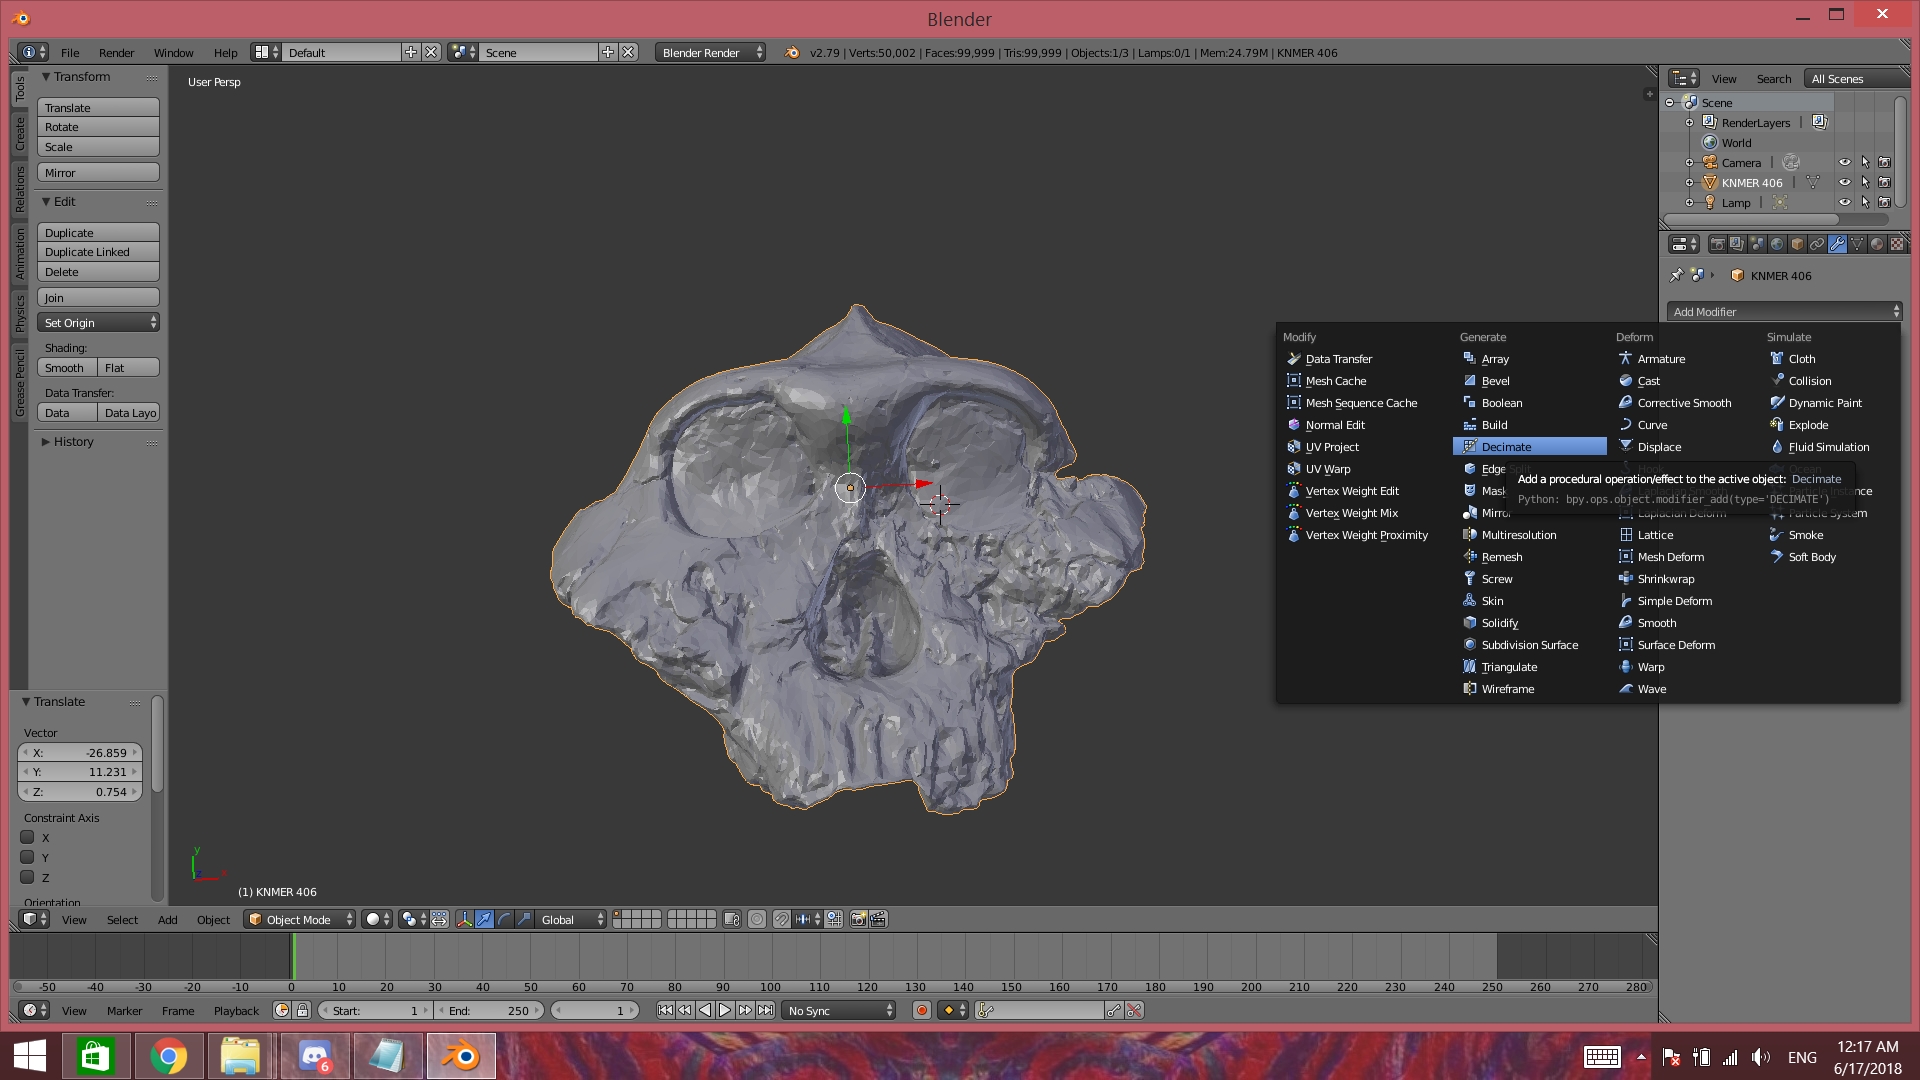Viewport: 1920px width, 1080px height.
Task: Select the Rotate manipulator arc icon
Action: [504, 920]
